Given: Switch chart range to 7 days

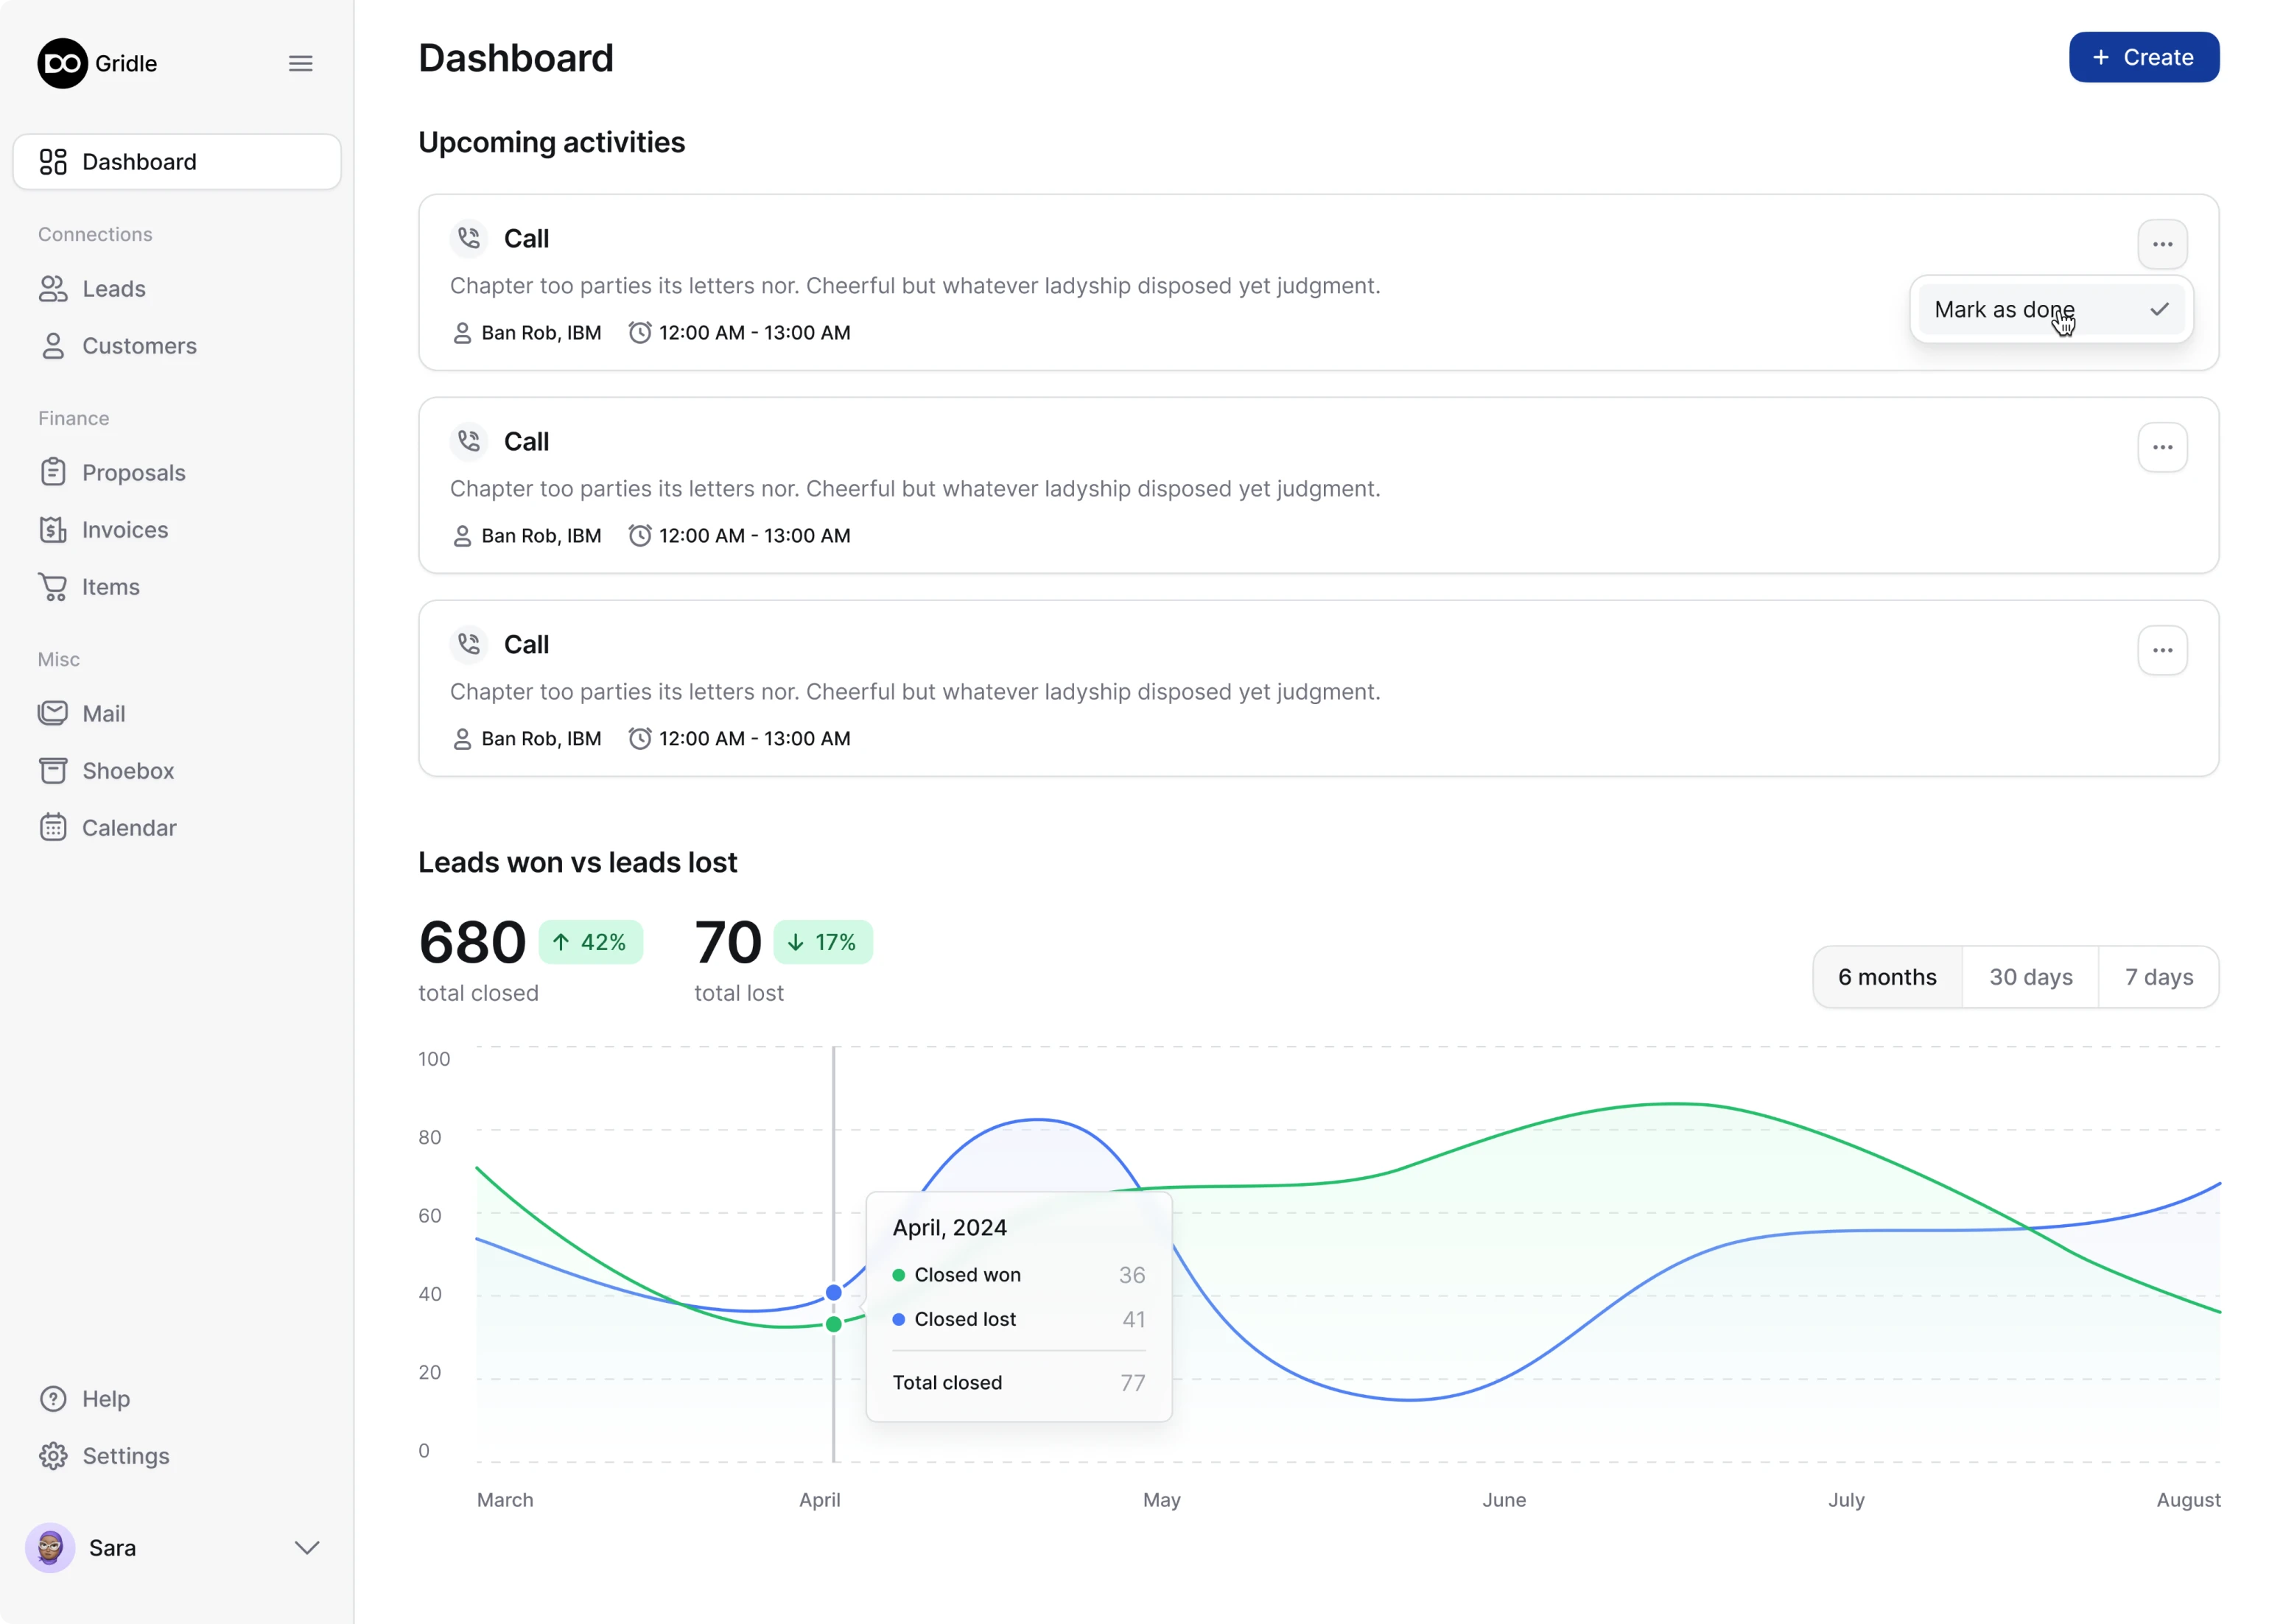Looking at the screenshot, I should click(2158, 977).
